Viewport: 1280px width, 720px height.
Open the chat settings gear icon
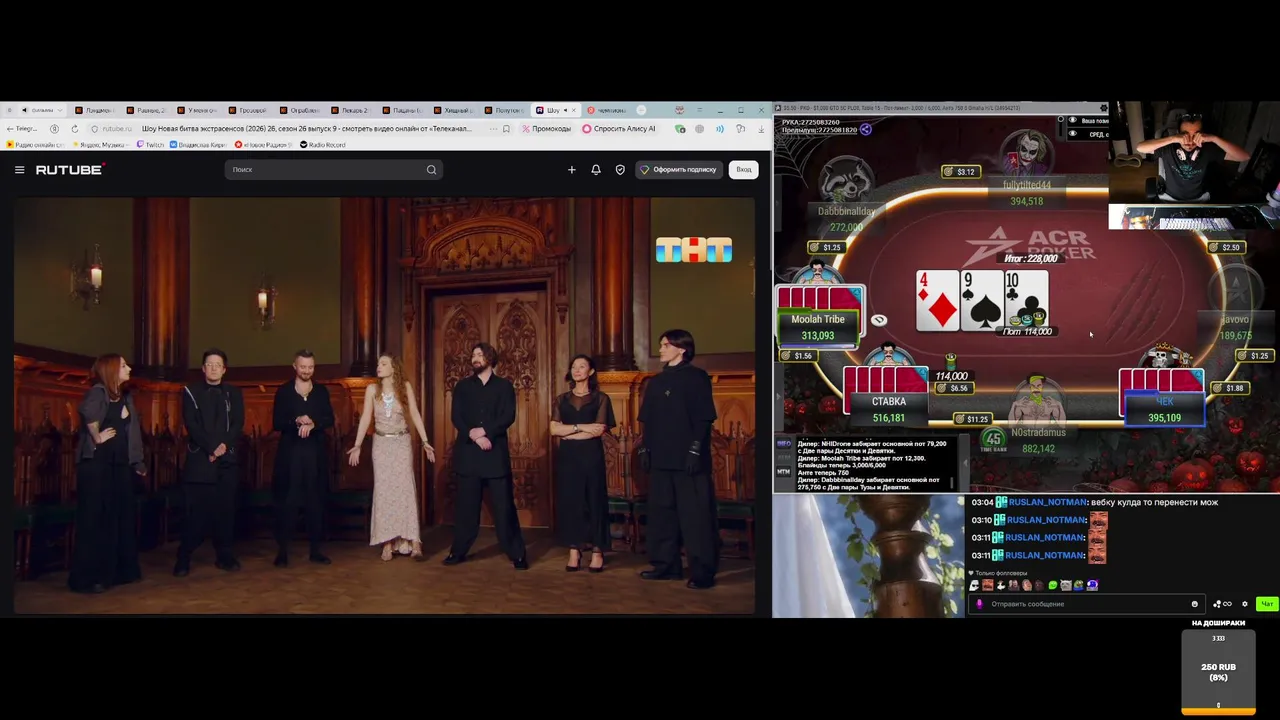[x=1245, y=604]
